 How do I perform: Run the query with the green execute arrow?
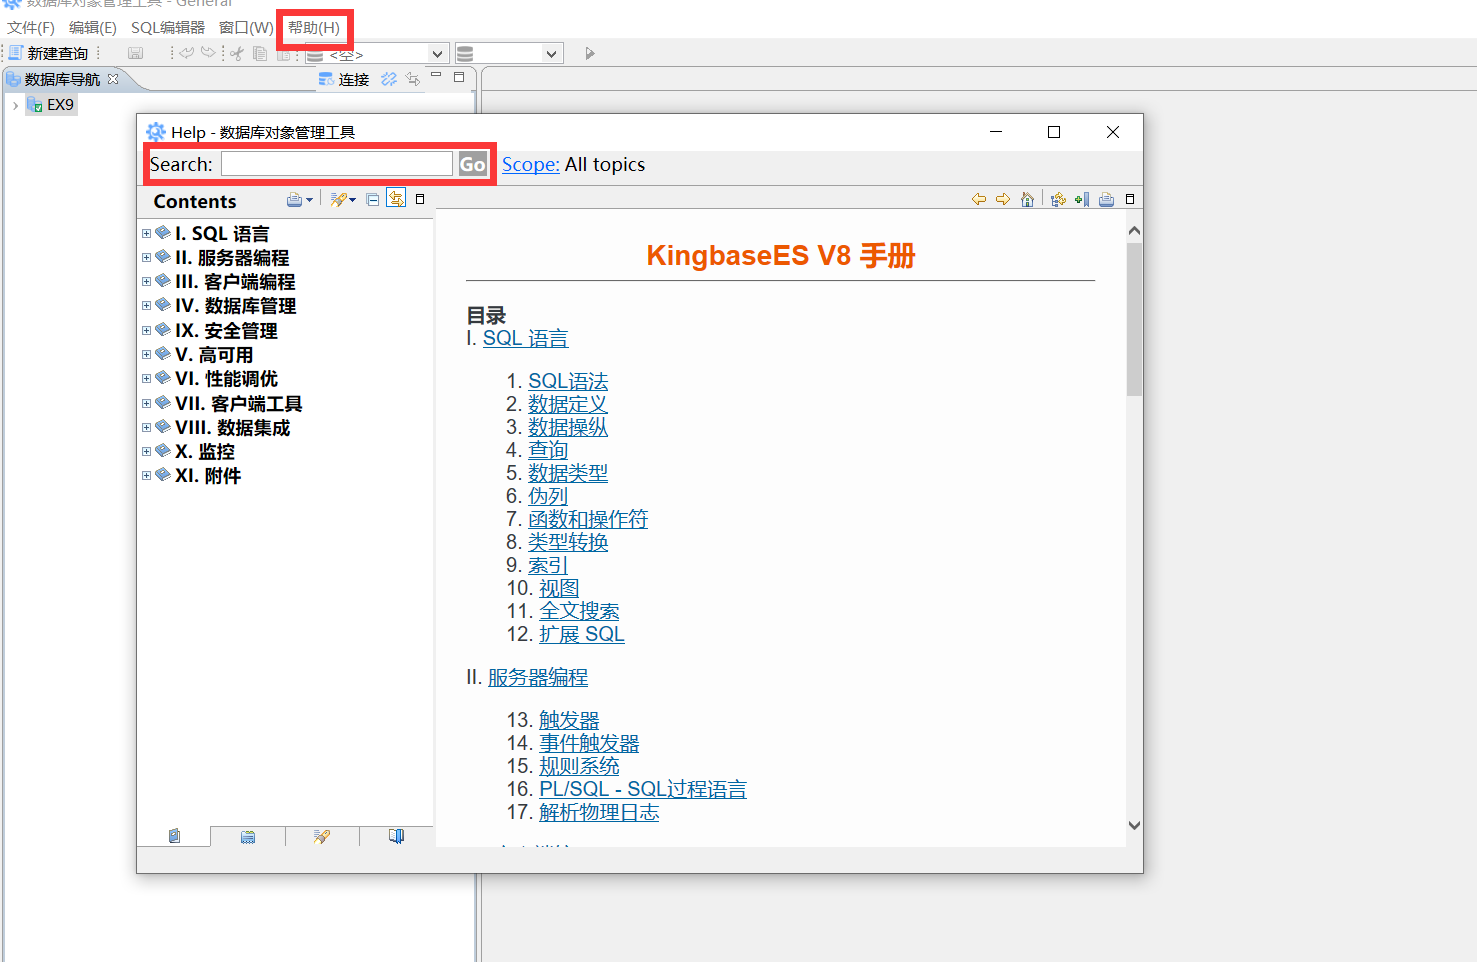(x=590, y=53)
